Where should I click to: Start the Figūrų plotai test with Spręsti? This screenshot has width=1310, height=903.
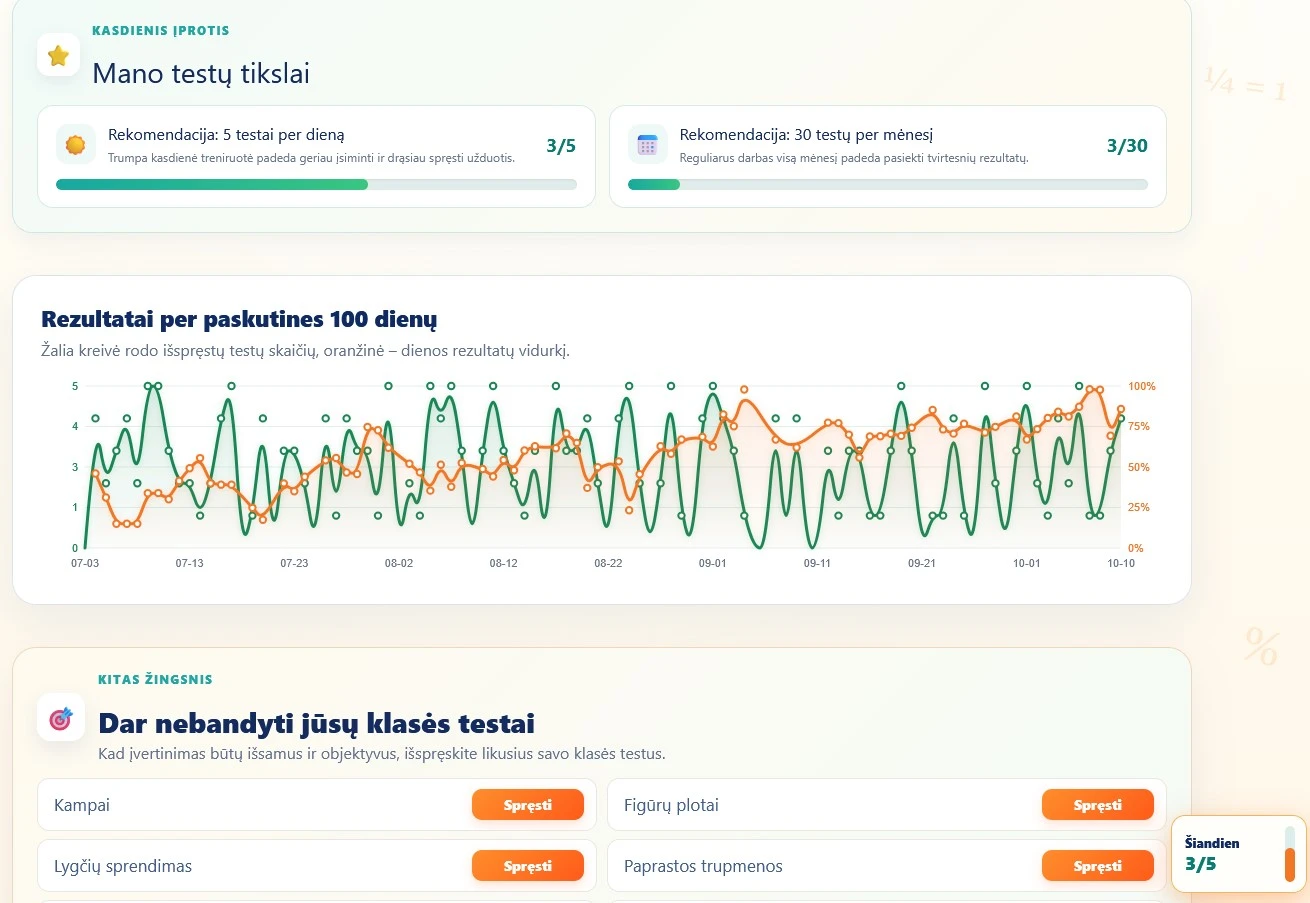[1098, 805]
